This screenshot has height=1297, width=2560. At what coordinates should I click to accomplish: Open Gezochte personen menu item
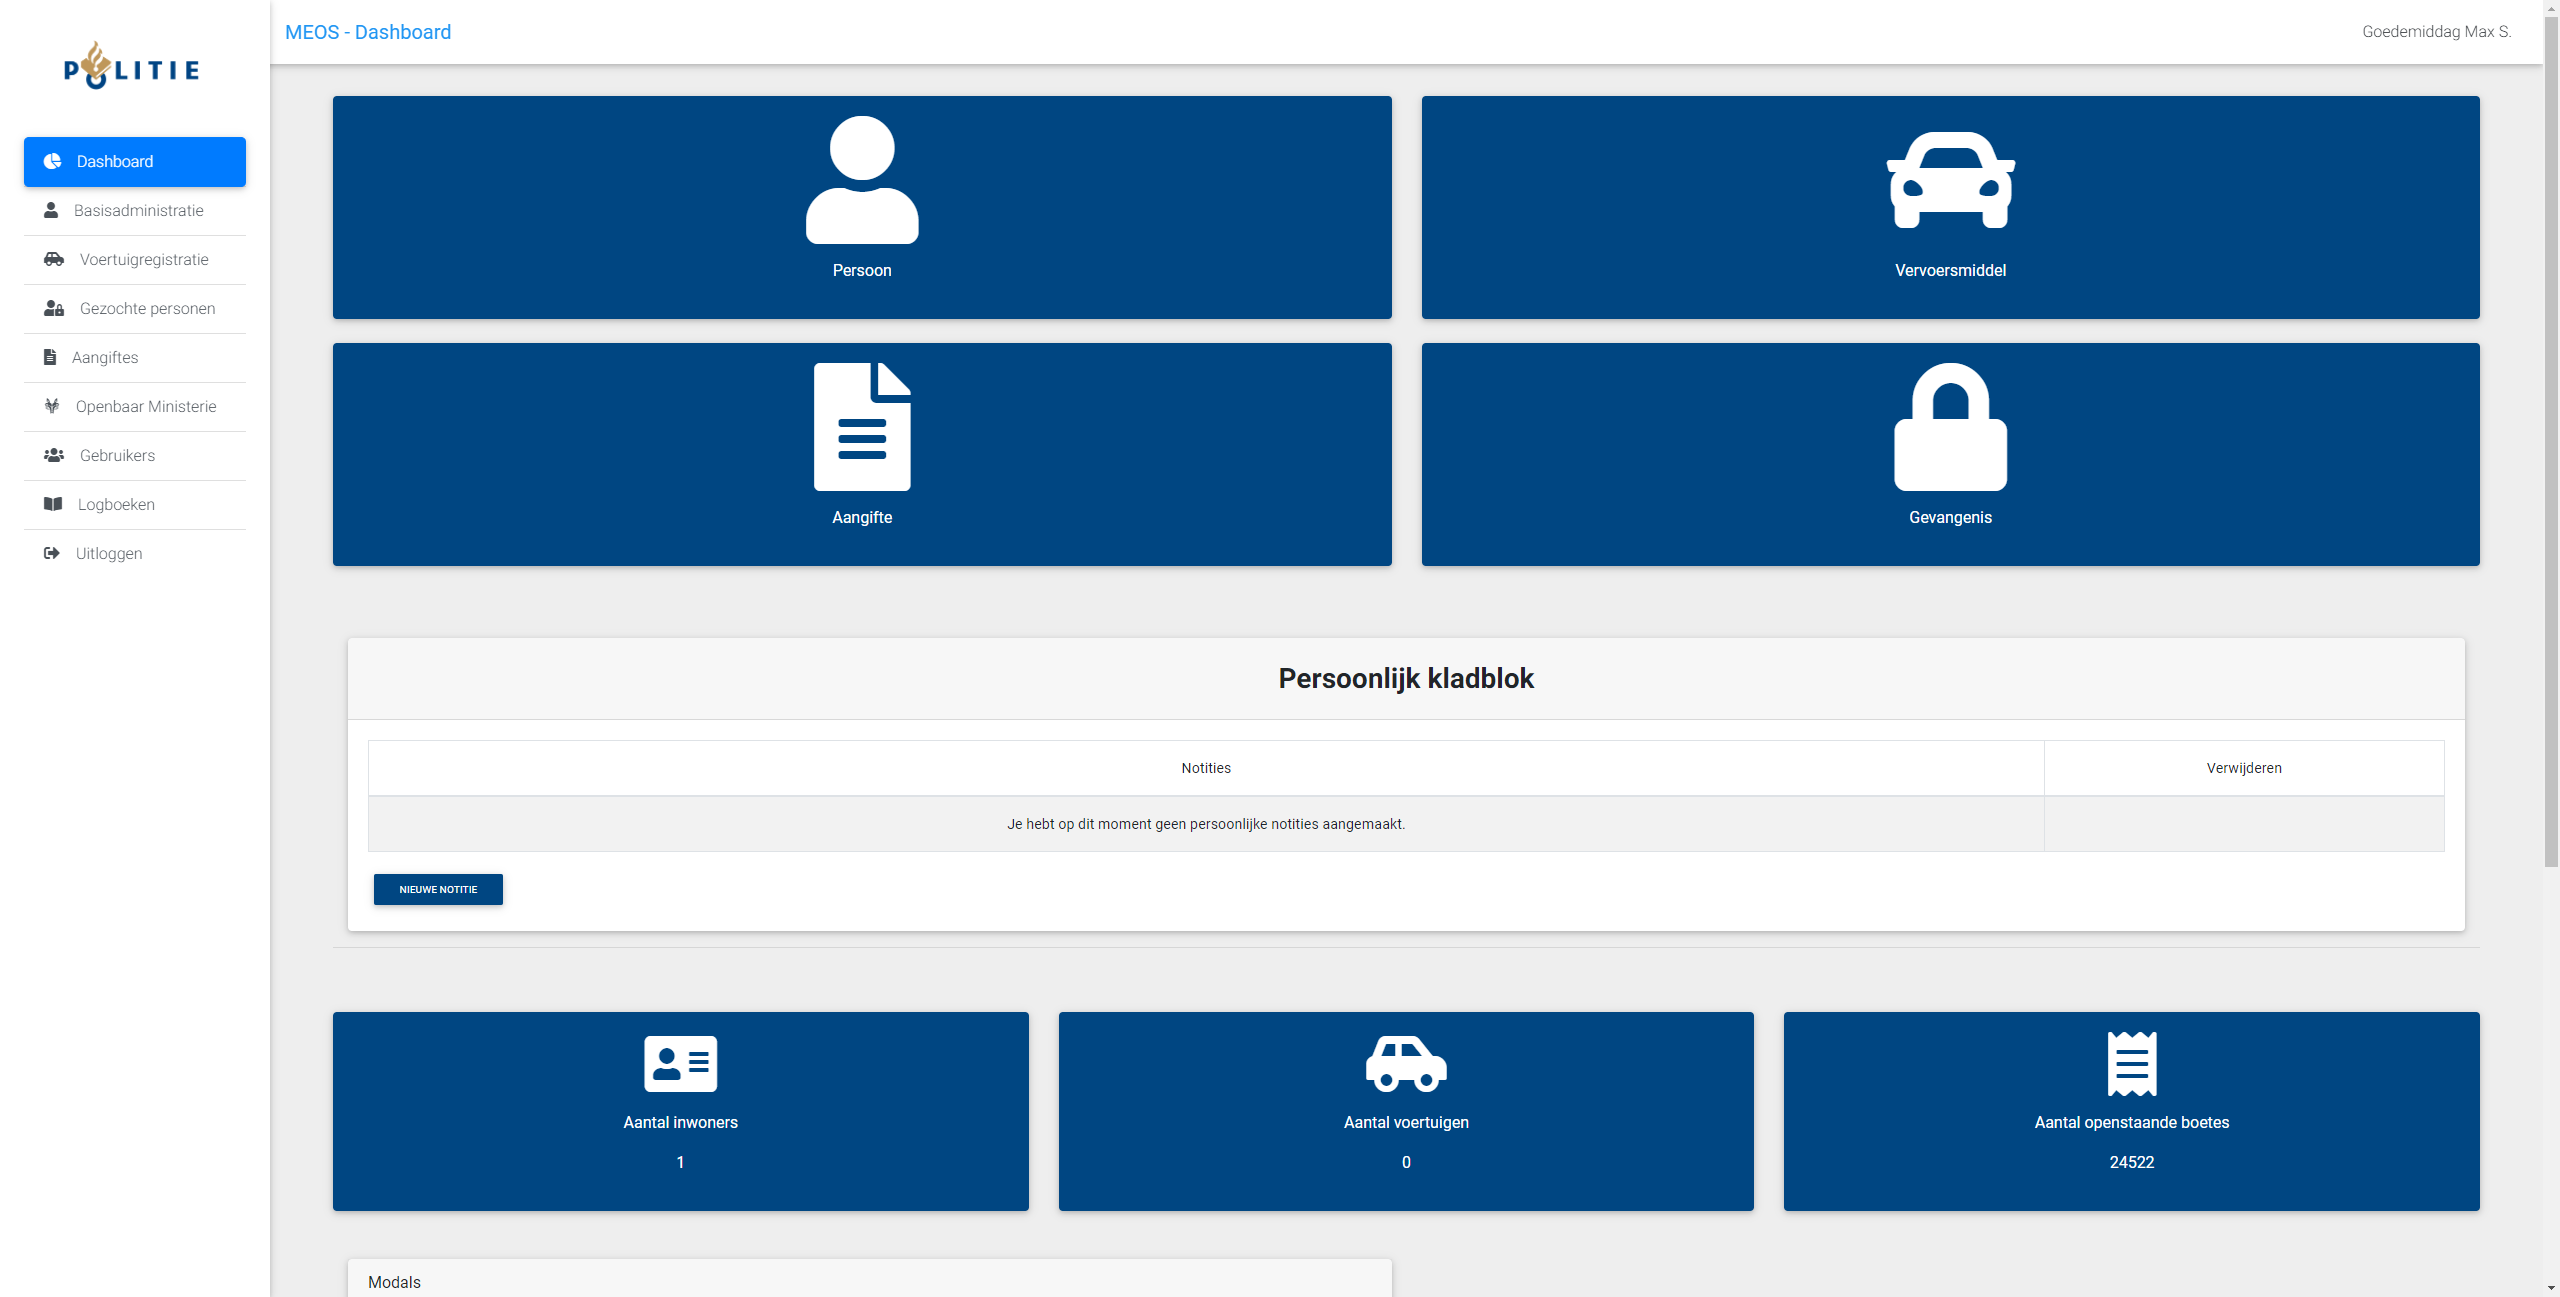147,309
